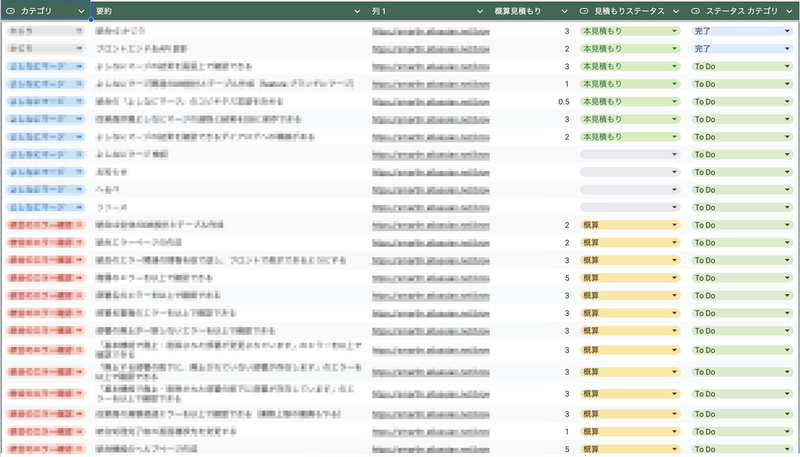This screenshot has height=457, width=800.
Task: Click the dropdown-type icon in 見積もりステータス header
Action: (584, 11)
